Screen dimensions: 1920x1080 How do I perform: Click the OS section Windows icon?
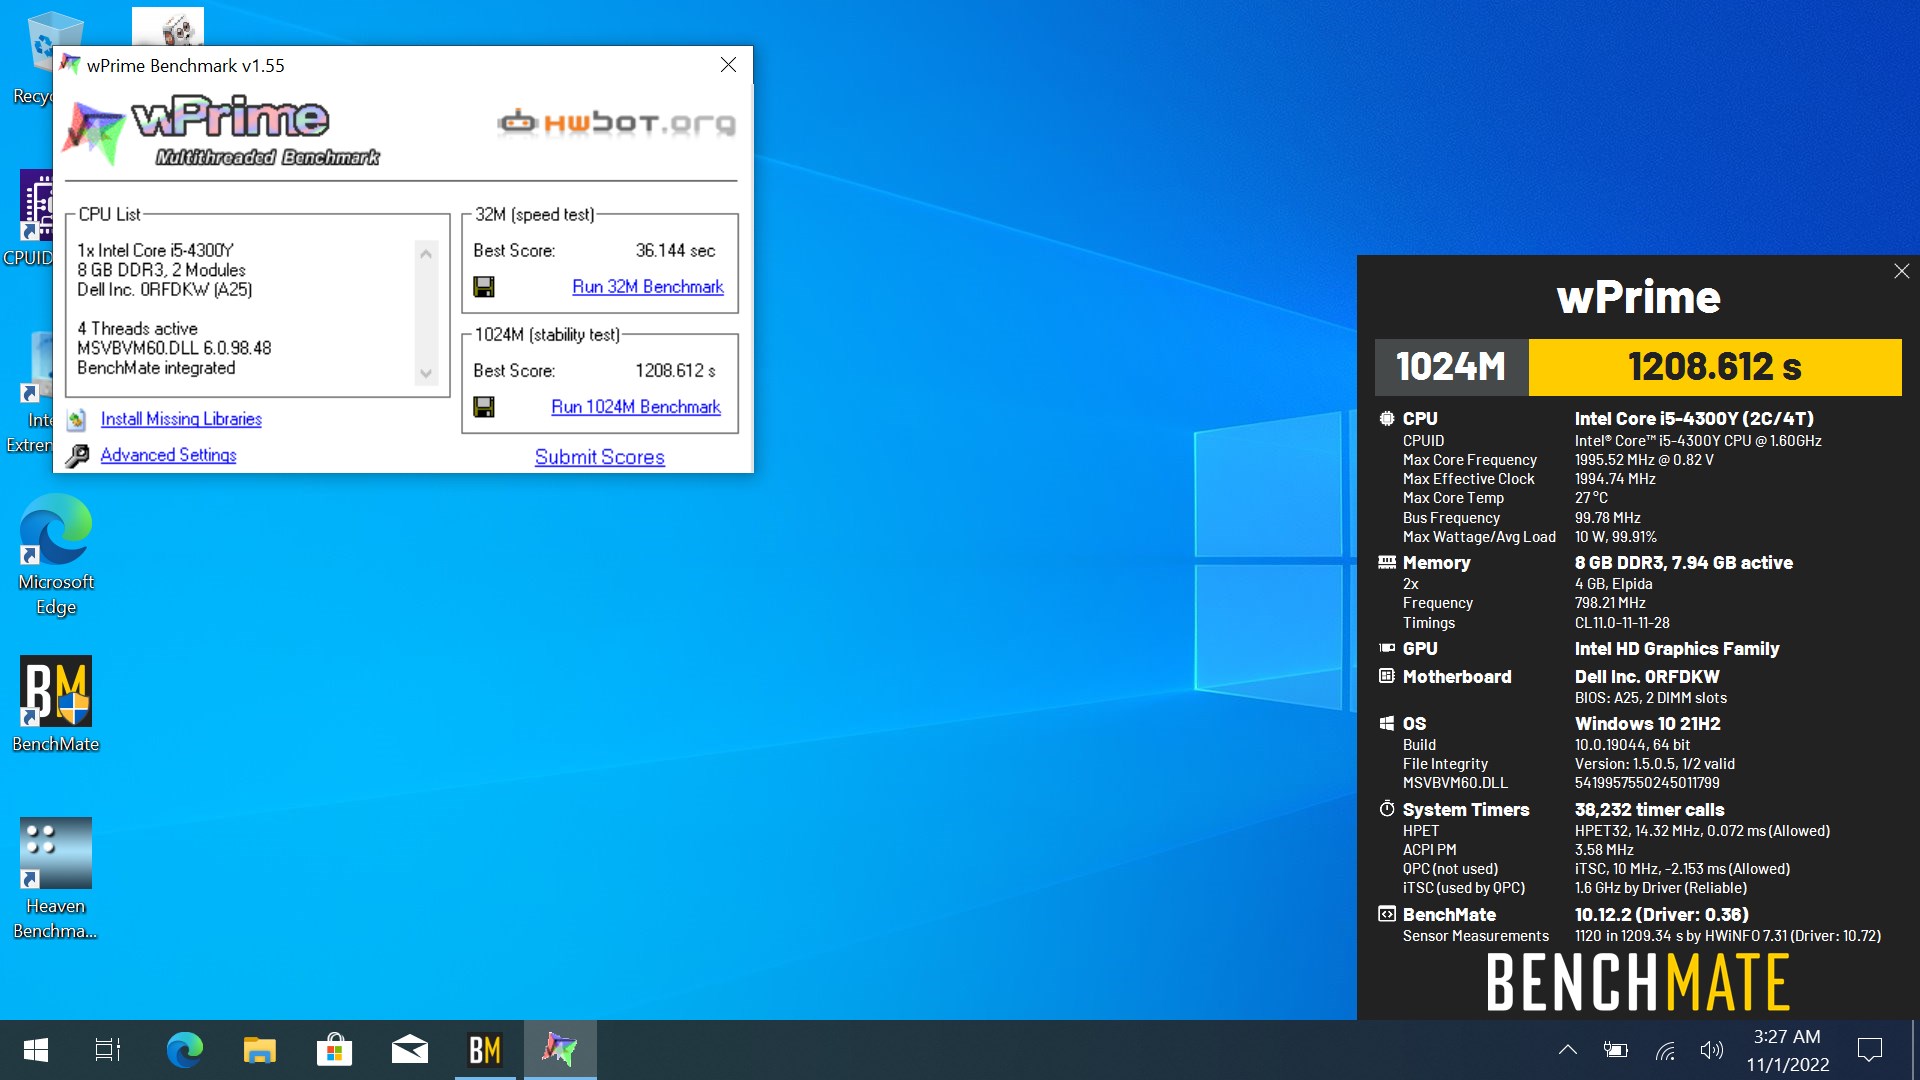(x=1387, y=724)
